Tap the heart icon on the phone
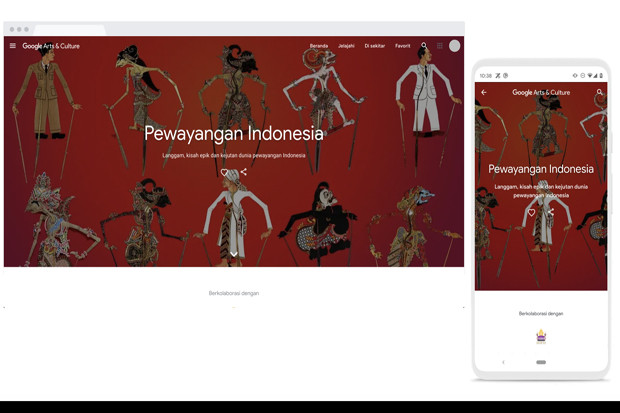Viewport: 620px width, 413px height. click(x=531, y=212)
